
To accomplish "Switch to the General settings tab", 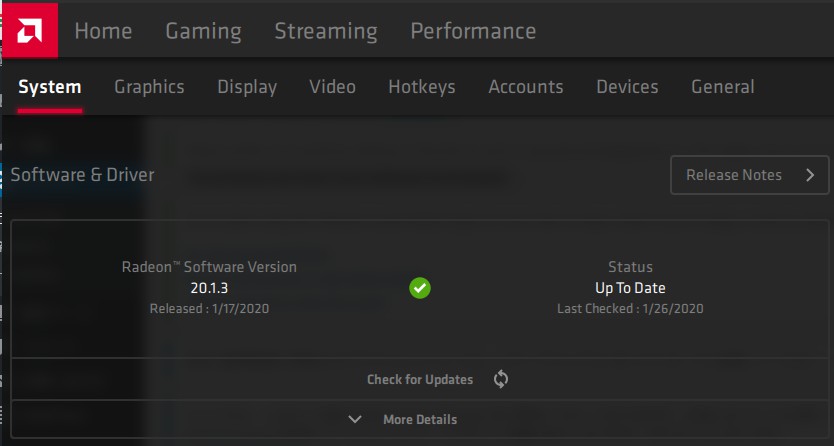I will (722, 87).
